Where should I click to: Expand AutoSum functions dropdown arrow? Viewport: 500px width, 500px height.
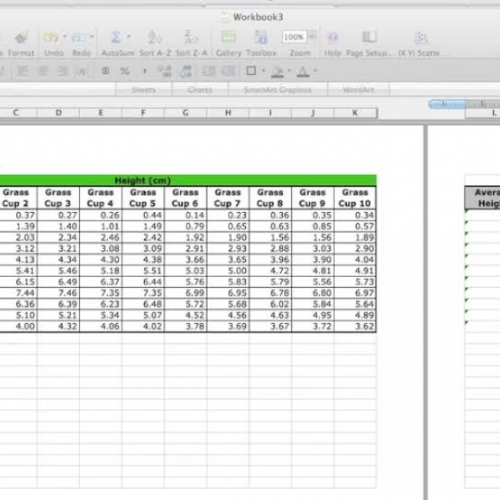pyautogui.click(x=129, y=37)
